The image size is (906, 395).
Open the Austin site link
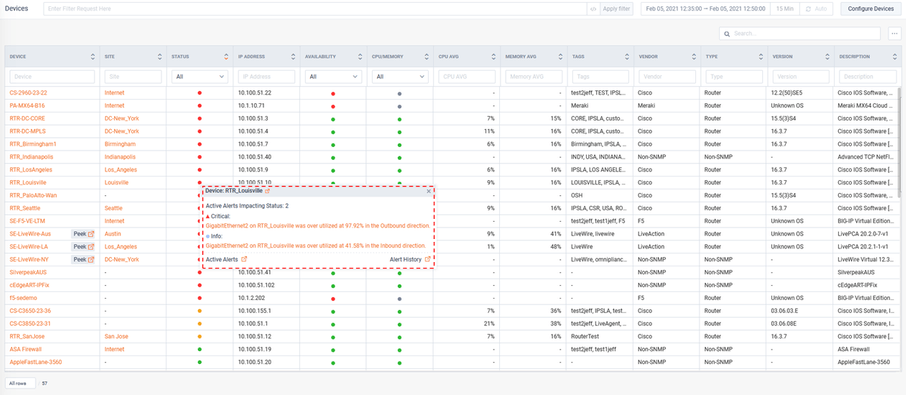(x=113, y=234)
